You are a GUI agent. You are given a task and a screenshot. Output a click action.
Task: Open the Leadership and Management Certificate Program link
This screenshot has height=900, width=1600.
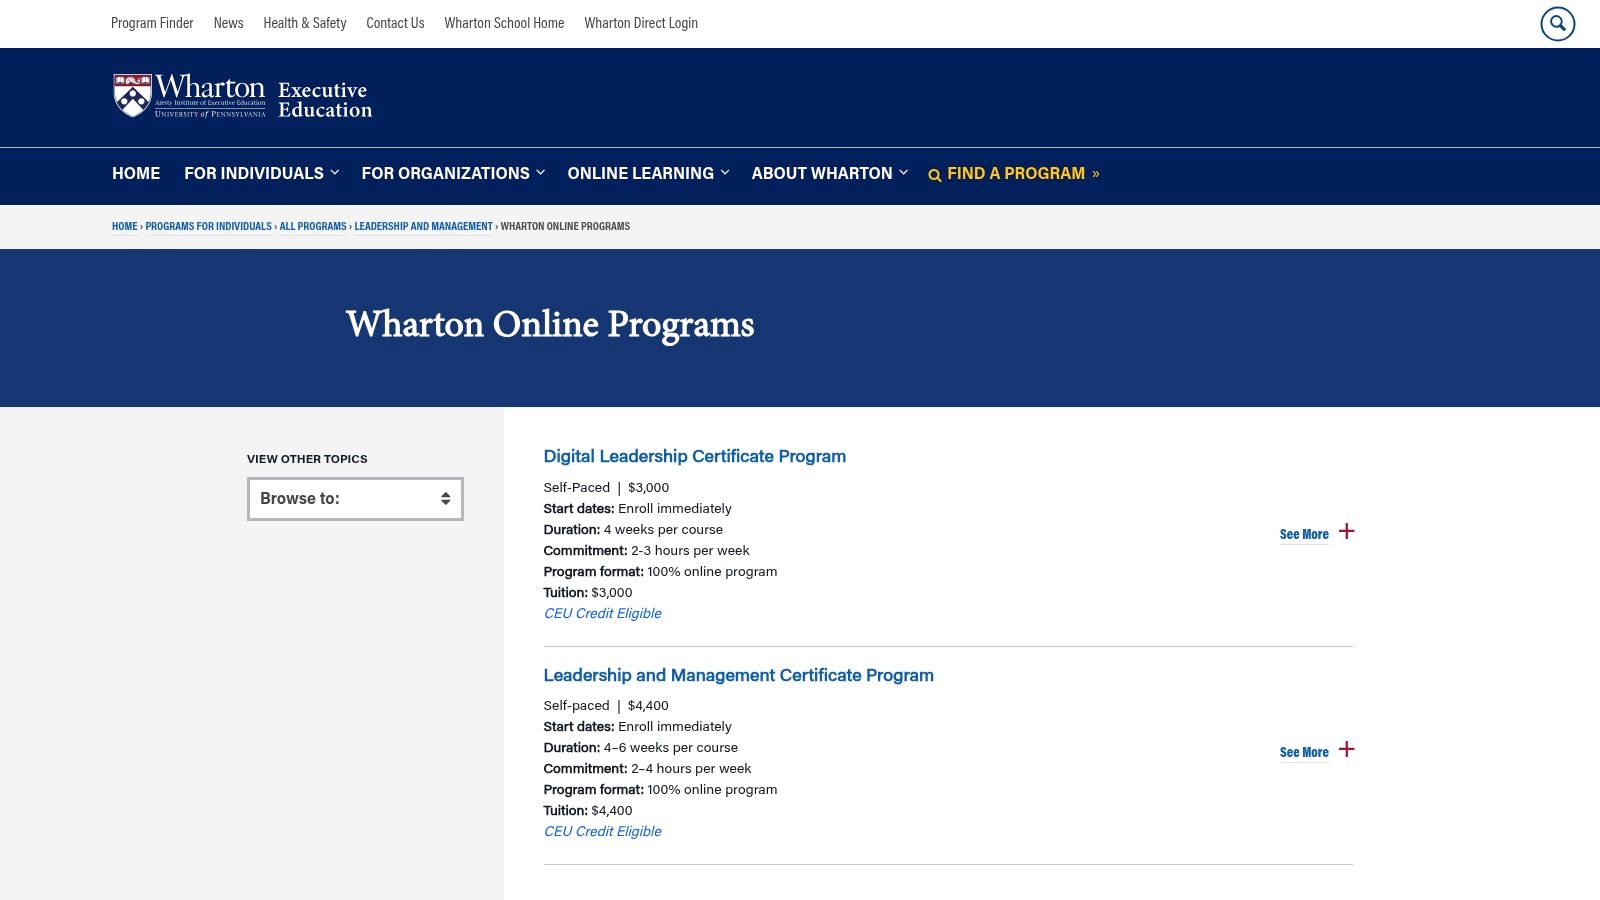pyautogui.click(x=738, y=675)
